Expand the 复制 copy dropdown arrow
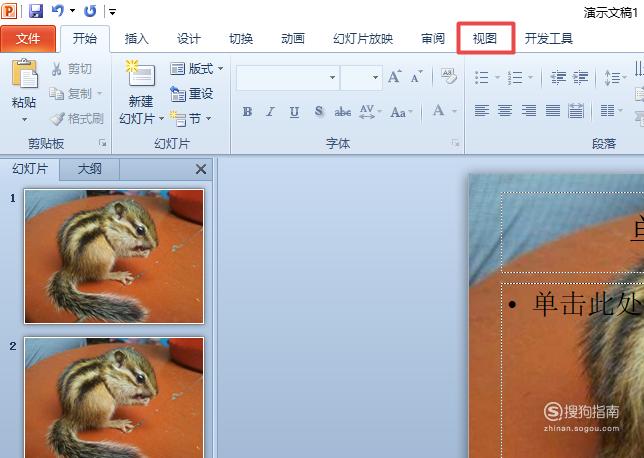 [99, 94]
